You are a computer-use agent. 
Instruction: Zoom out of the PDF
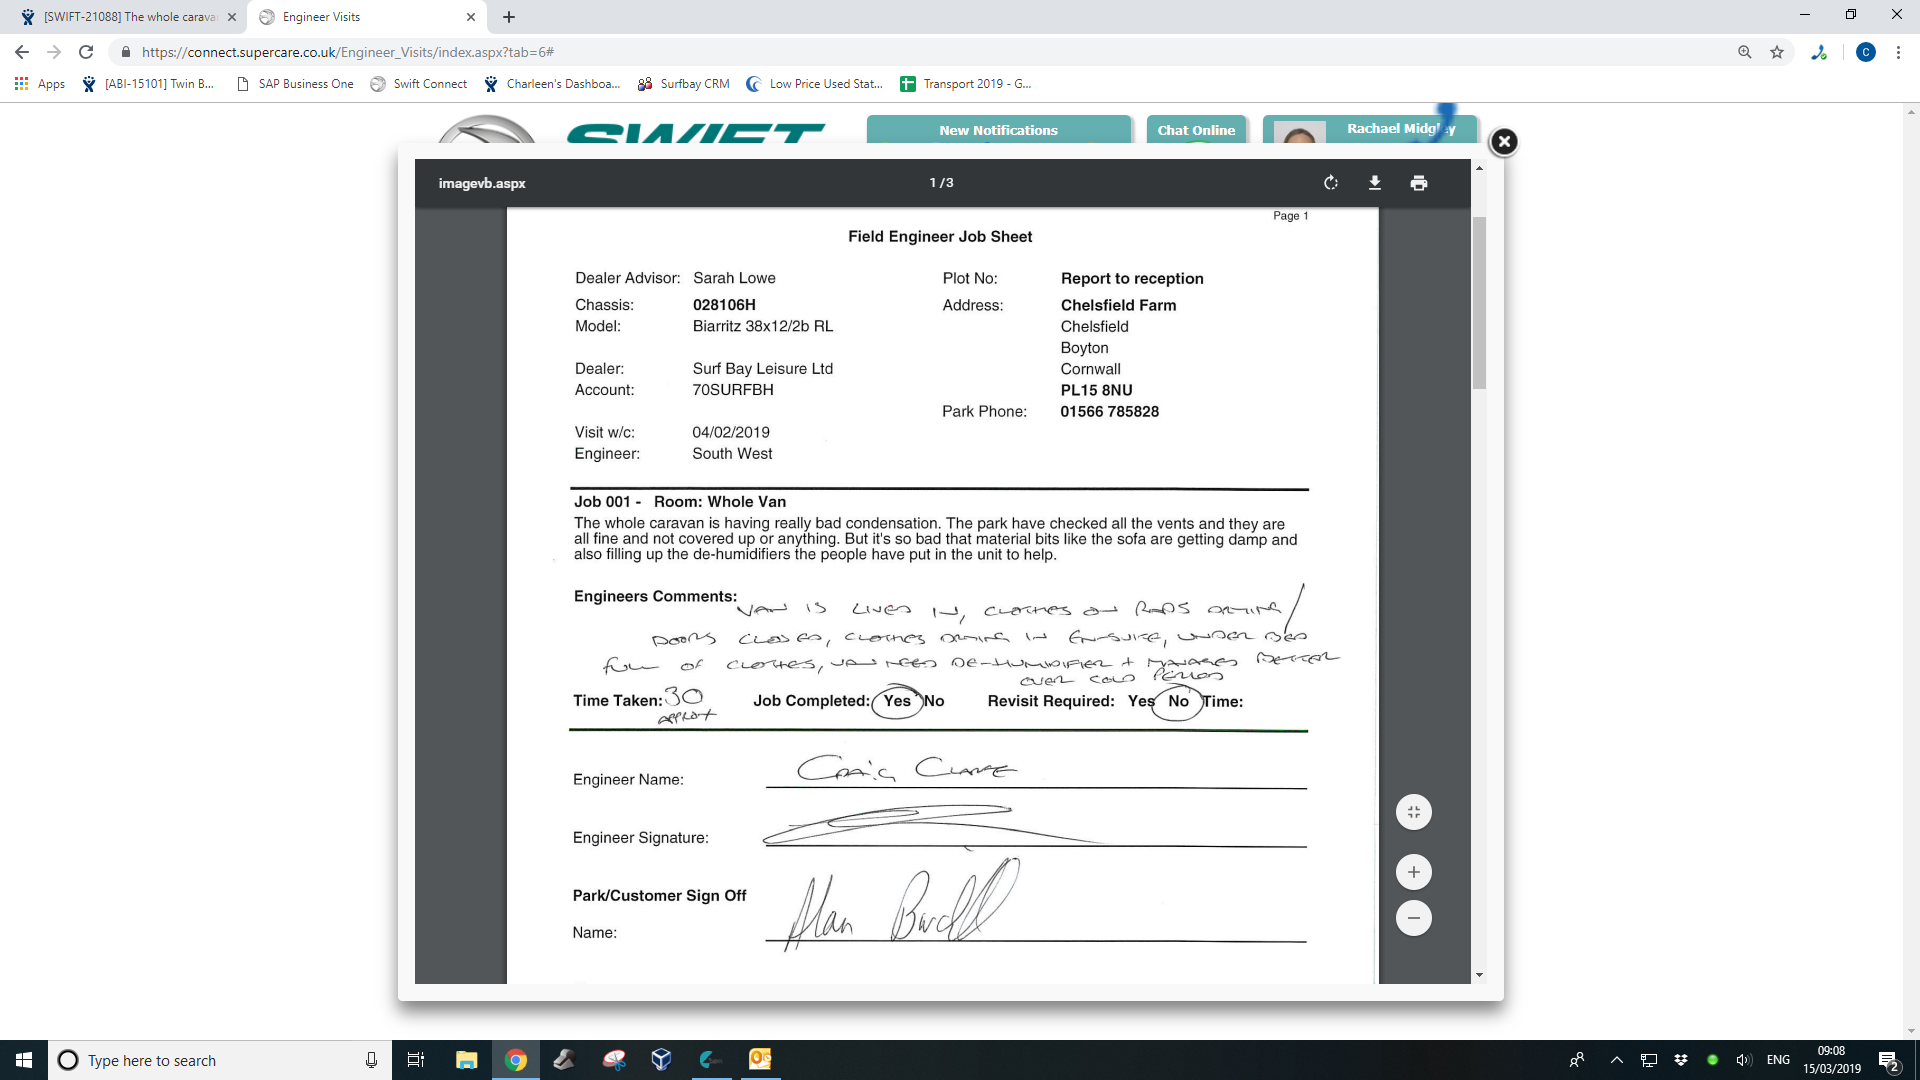click(x=1413, y=918)
